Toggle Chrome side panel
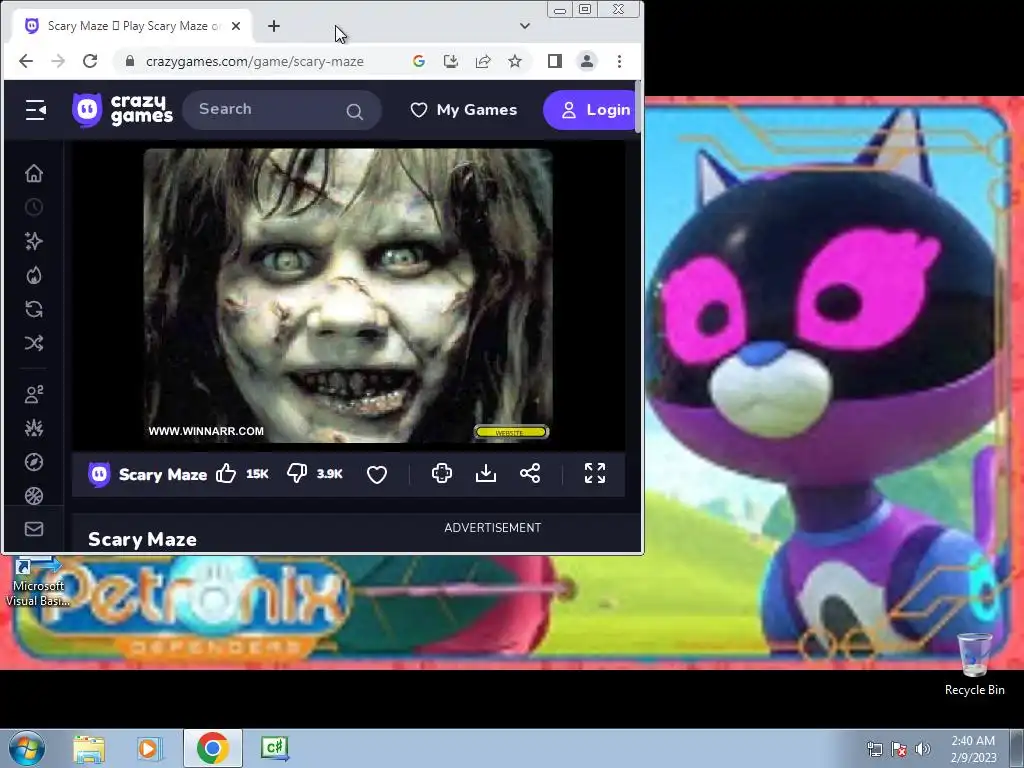This screenshot has height=768, width=1024. pyautogui.click(x=554, y=61)
